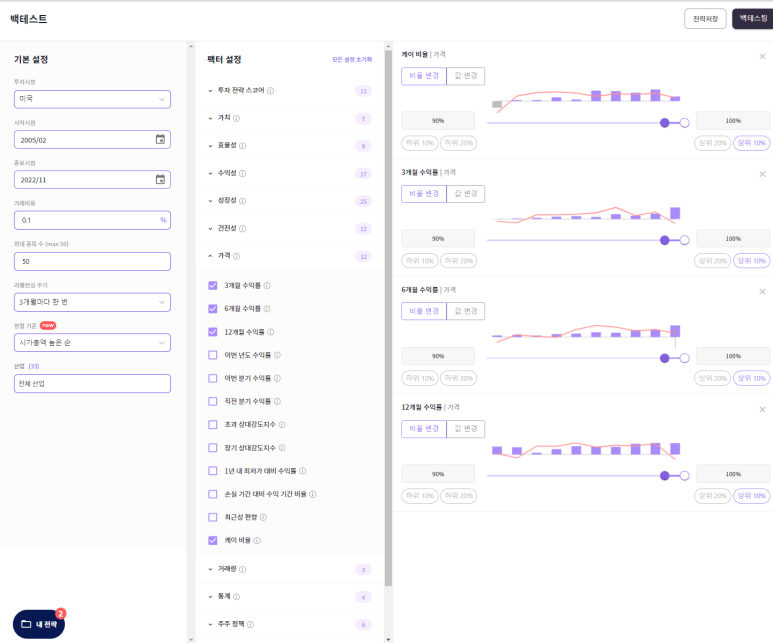Viewport: 773px width, 643px height.
Task: Enable the 이번 년도 수익률 checkbox
Action: pos(212,355)
